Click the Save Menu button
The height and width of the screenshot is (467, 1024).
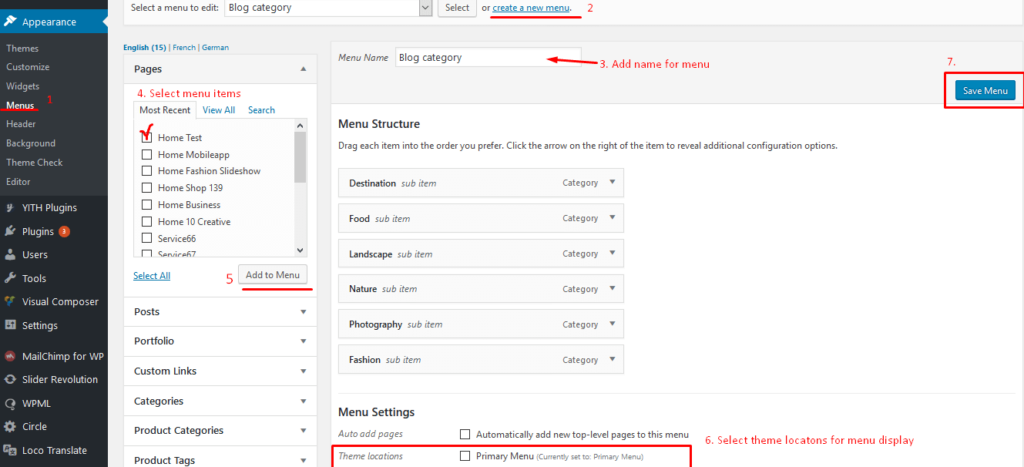coord(985,91)
